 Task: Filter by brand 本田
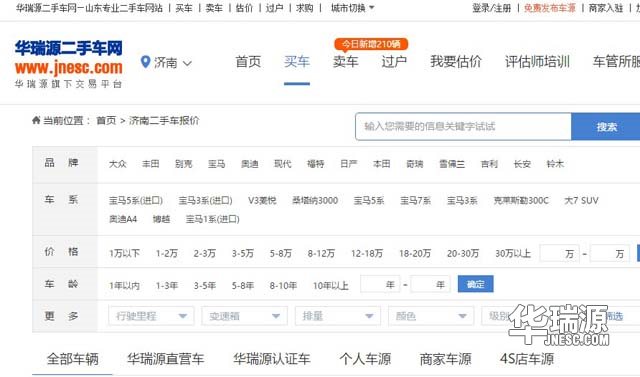pyautogui.click(x=382, y=164)
